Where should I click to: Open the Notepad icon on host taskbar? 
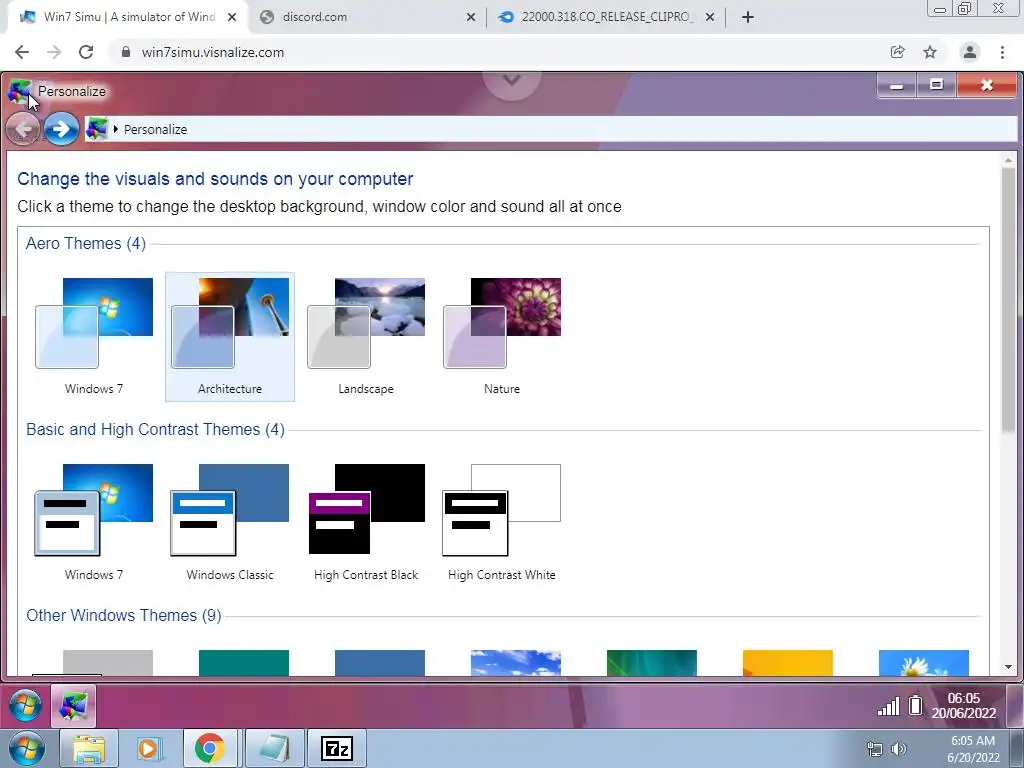274,748
